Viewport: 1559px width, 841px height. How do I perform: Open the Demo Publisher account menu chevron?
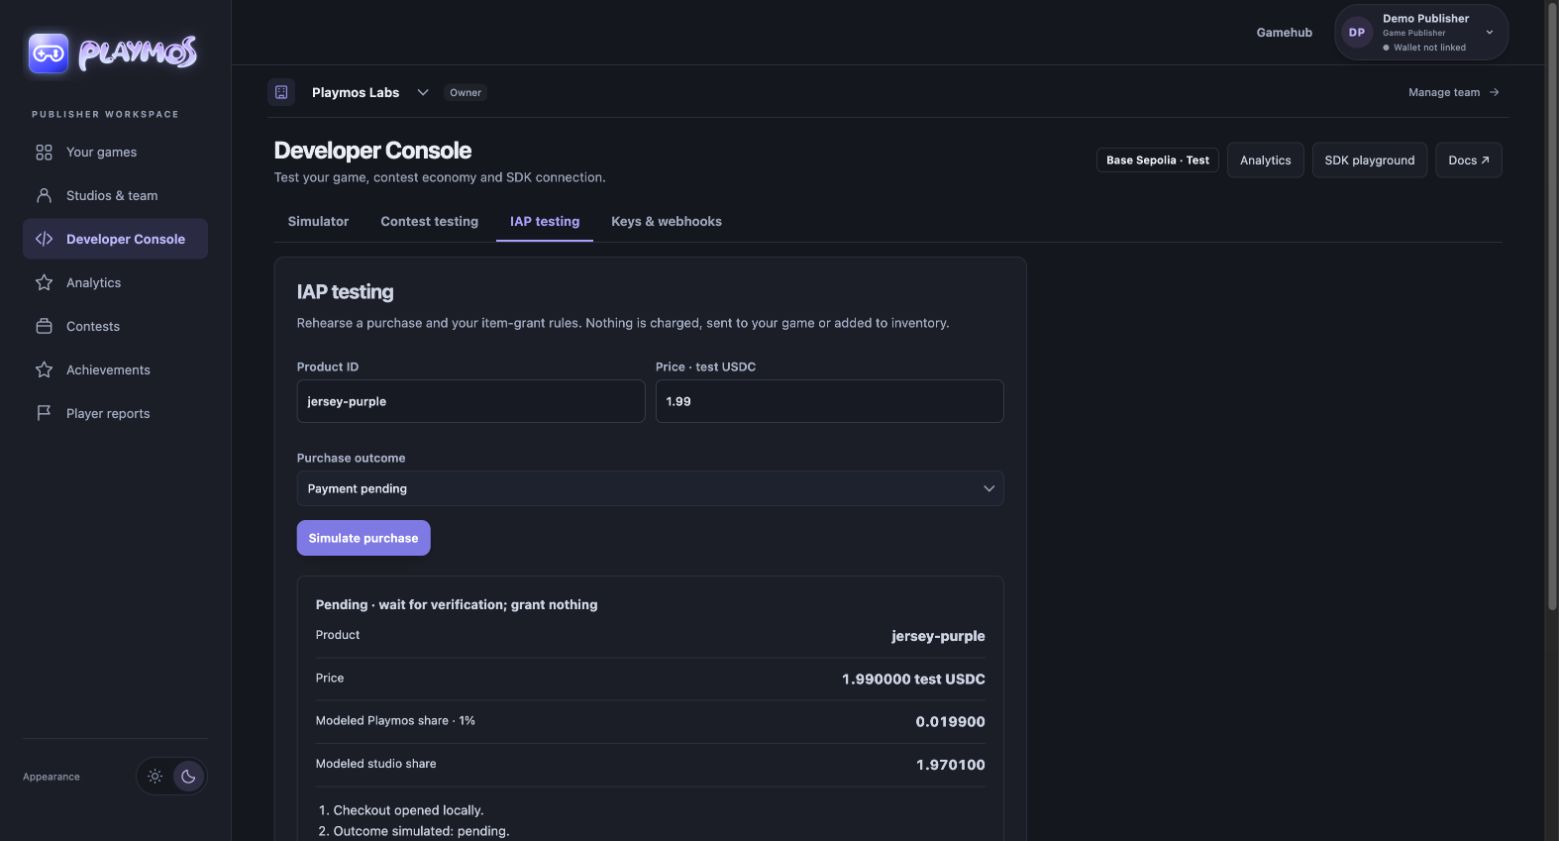(x=1489, y=32)
